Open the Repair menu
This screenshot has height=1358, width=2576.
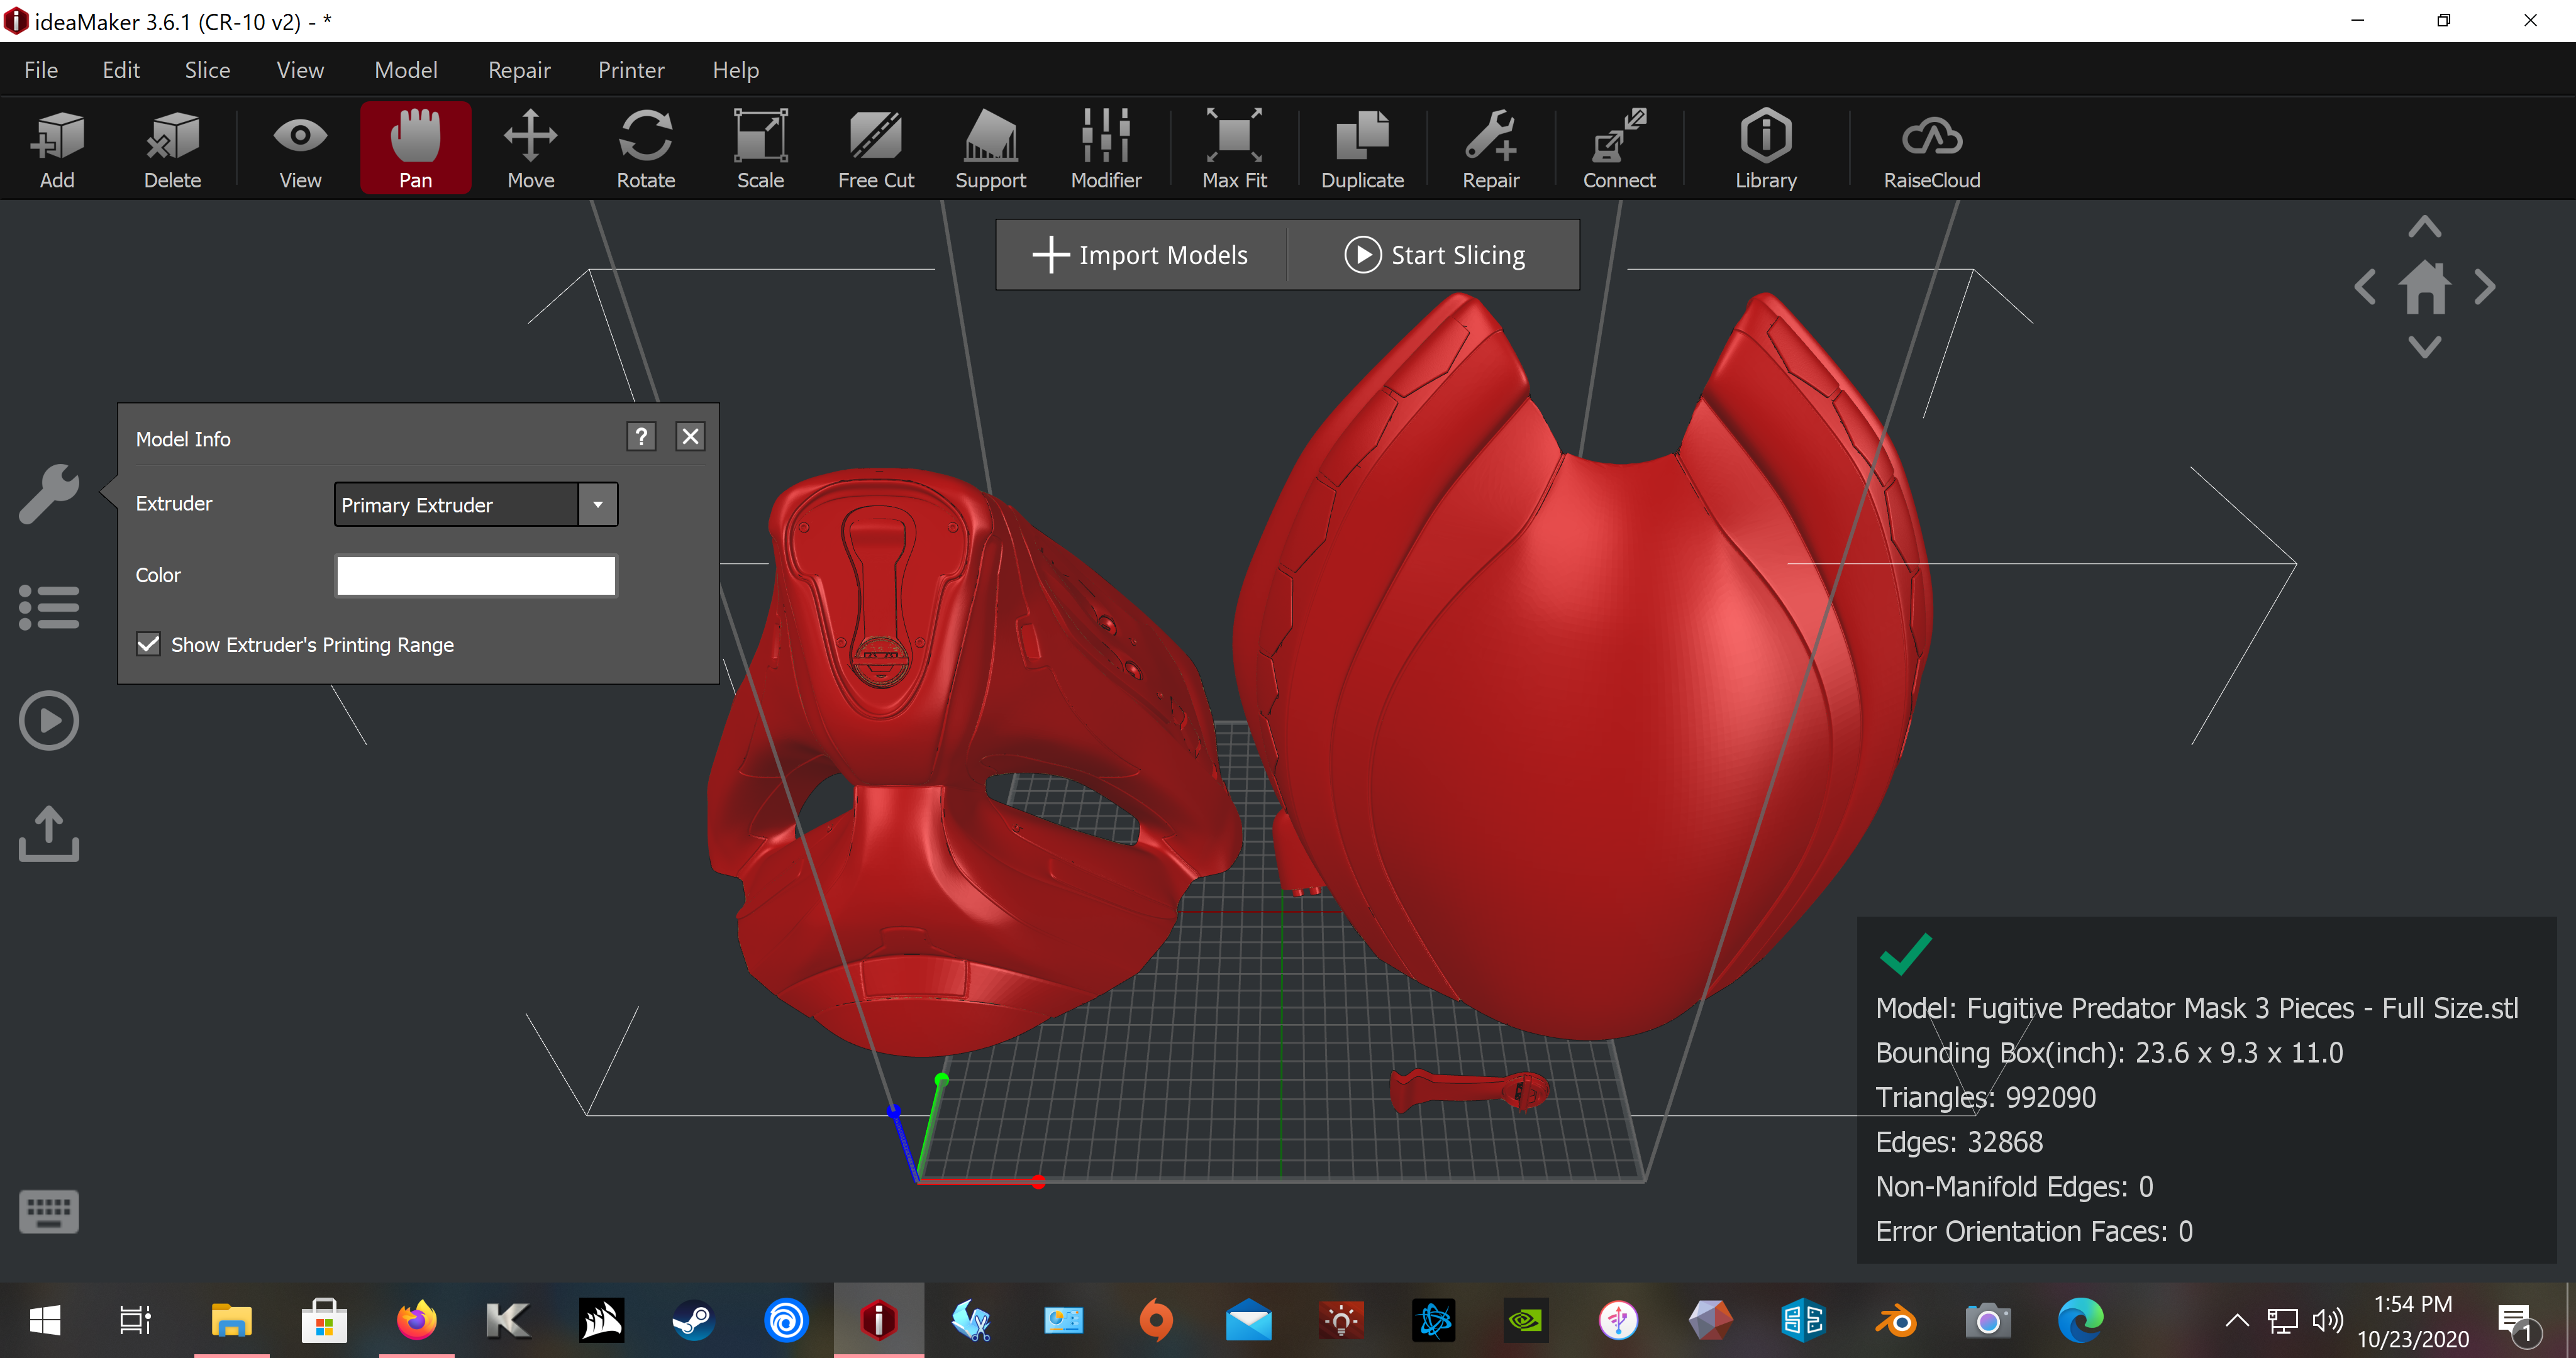click(519, 70)
